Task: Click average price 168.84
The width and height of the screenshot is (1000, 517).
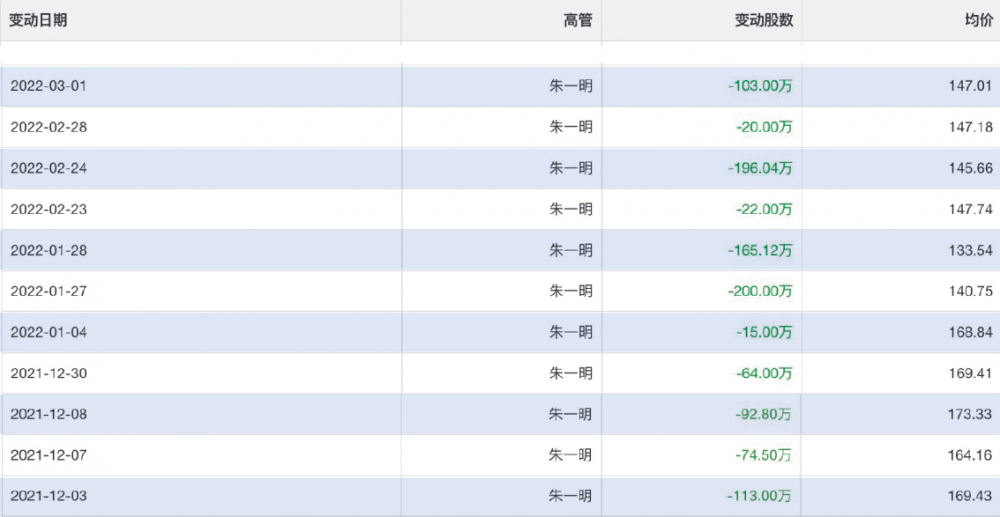Action: tap(971, 332)
